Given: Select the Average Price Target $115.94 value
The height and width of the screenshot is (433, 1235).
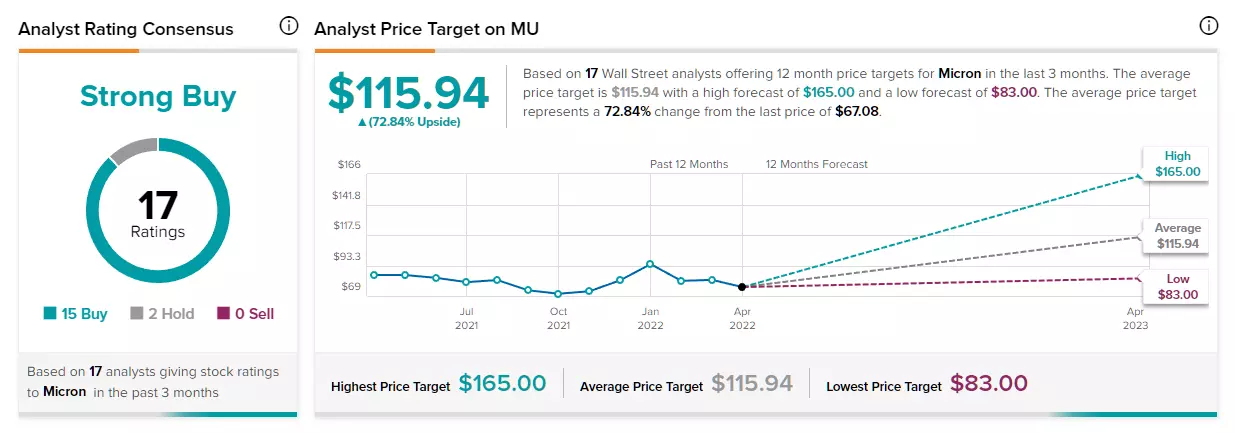Looking at the screenshot, I should [x=752, y=383].
